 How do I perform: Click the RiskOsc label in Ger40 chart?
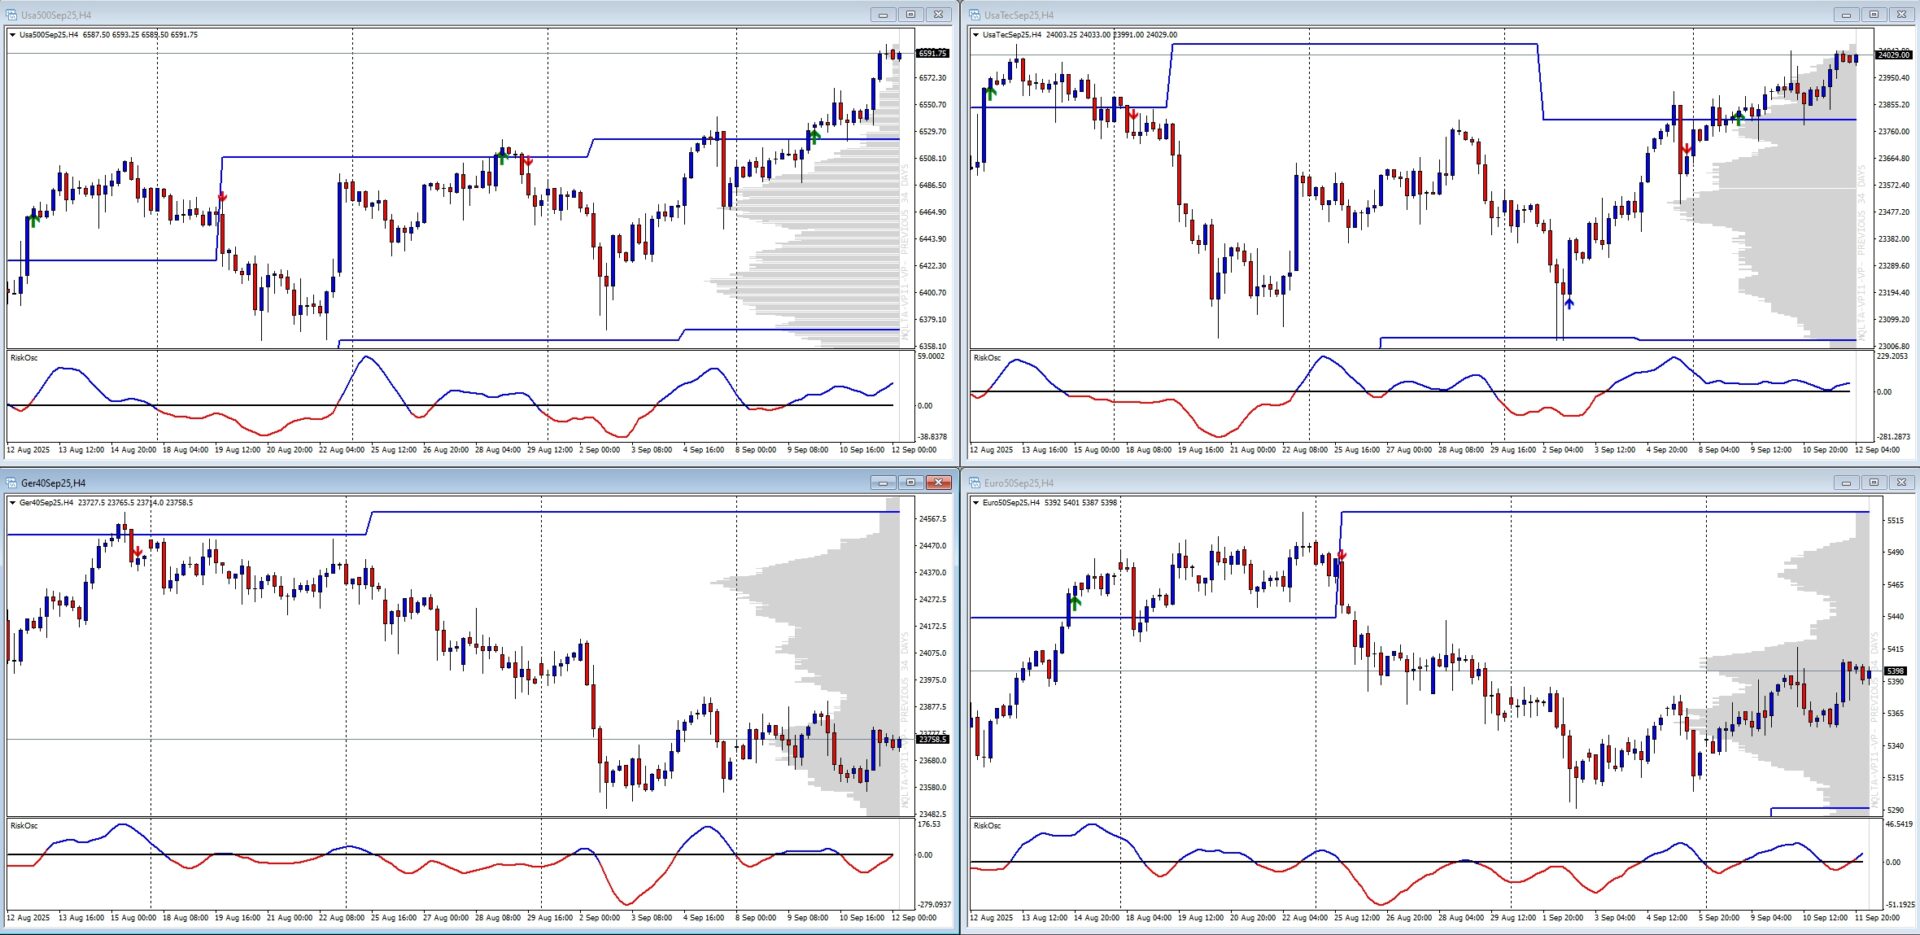(24, 826)
